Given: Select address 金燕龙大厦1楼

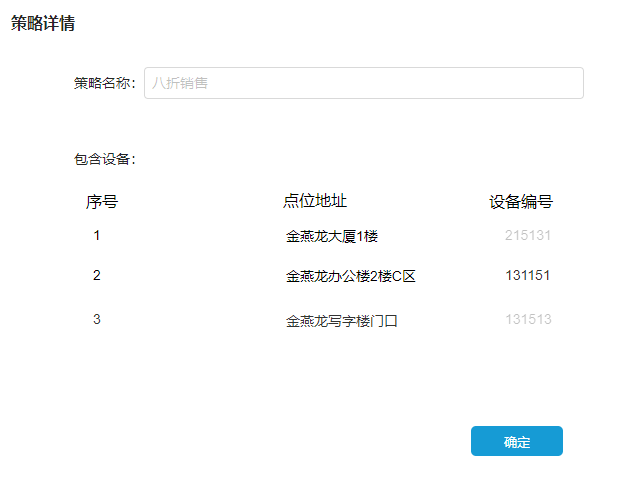Looking at the screenshot, I should [x=332, y=236].
